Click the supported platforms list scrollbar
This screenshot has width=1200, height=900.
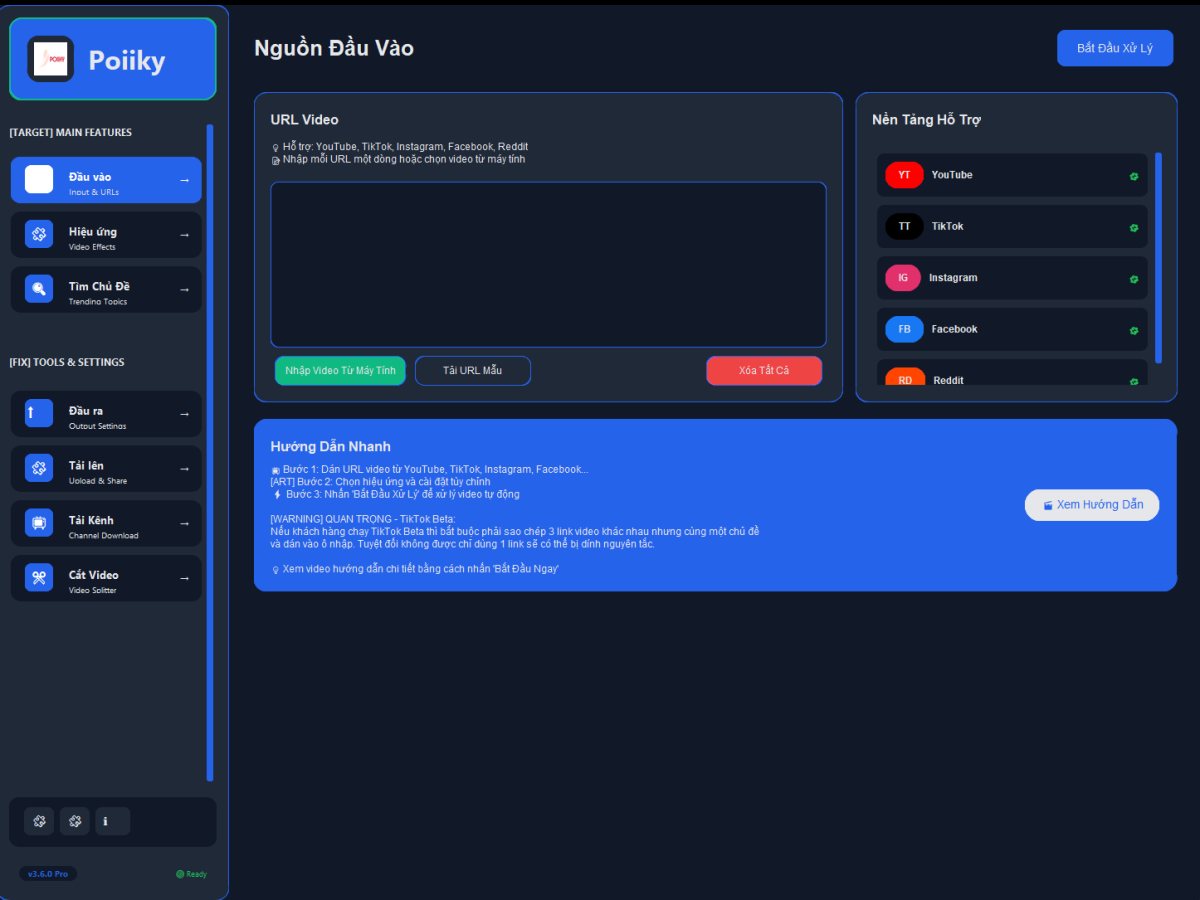pos(1158,257)
